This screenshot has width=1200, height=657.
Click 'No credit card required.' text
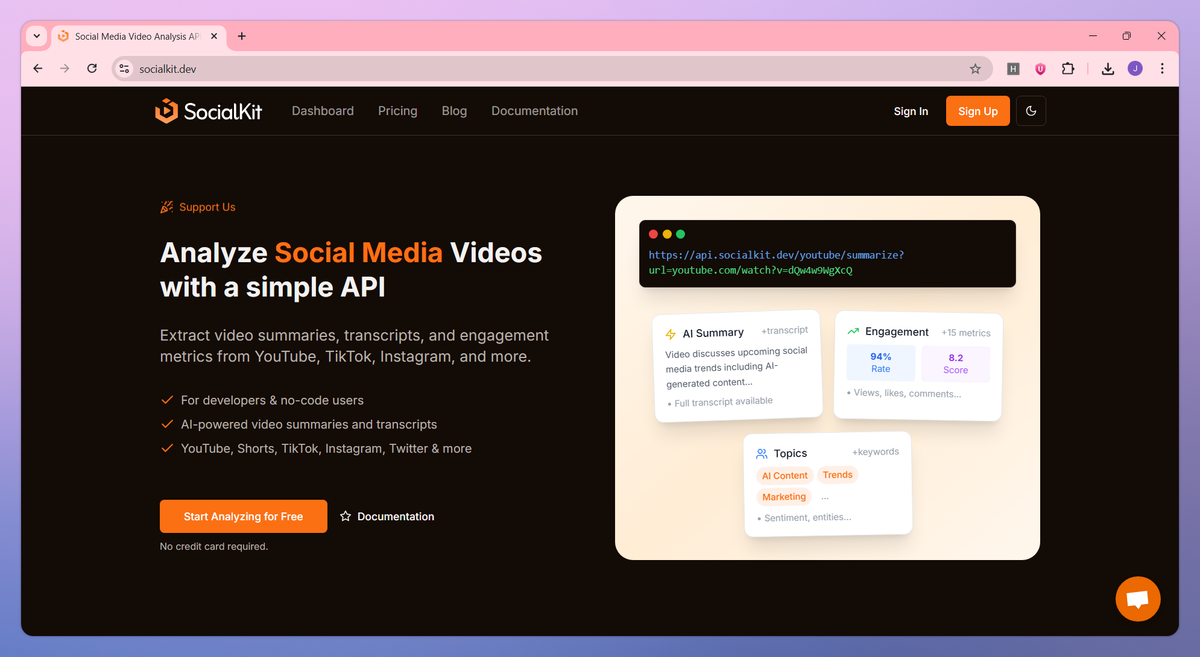click(214, 546)
